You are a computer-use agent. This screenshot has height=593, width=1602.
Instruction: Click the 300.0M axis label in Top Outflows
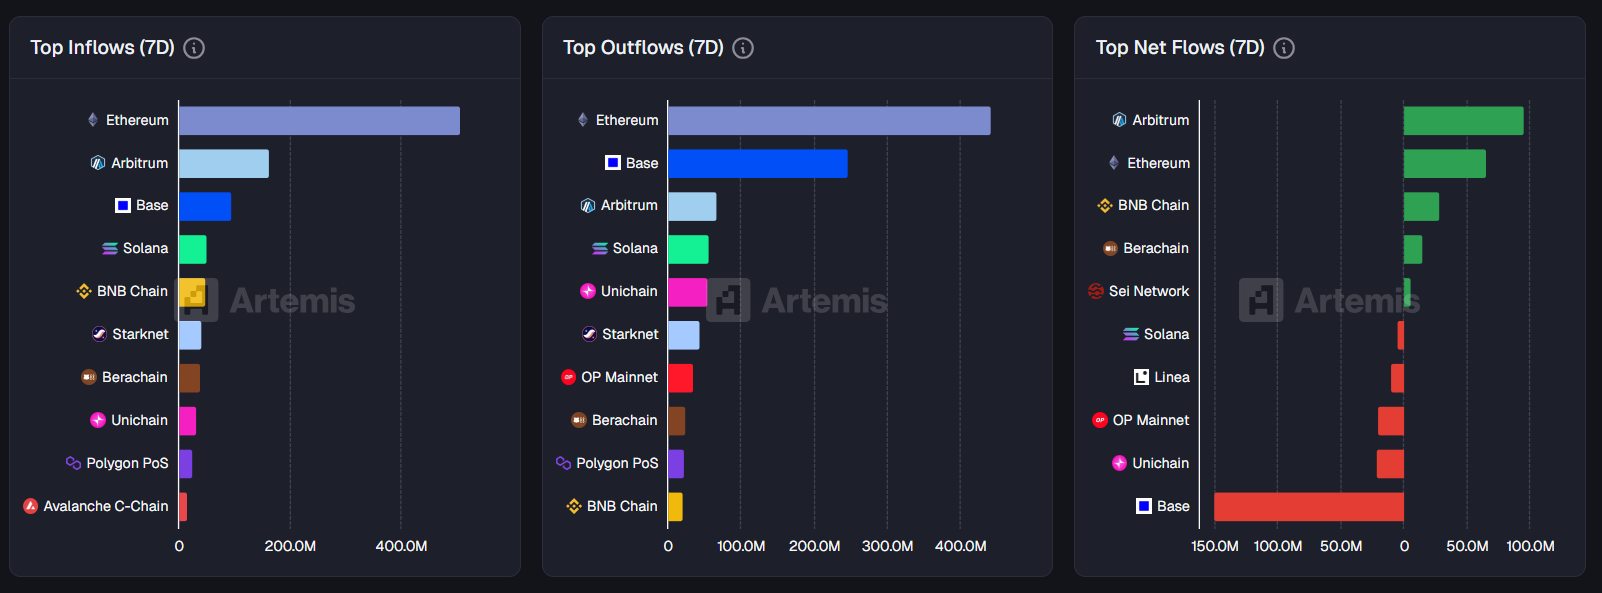[x=888, y=546]
